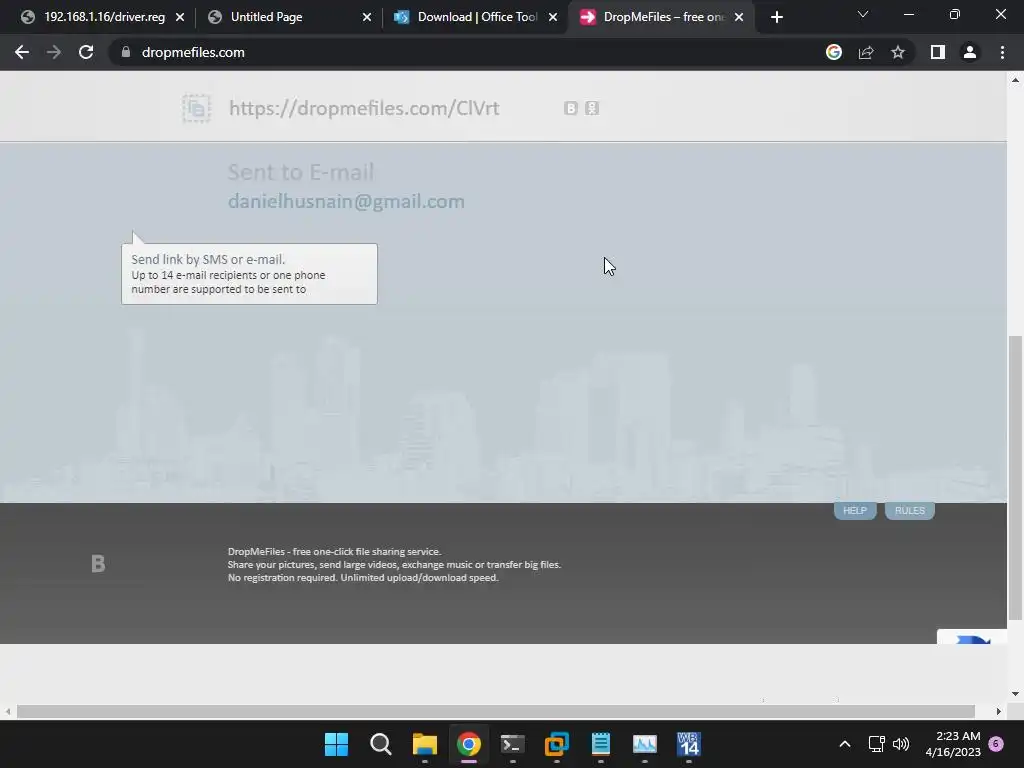The height and width of the screenshot is (768, 1024).
Task: Open File Explorer from the taskbar
Action: [424, 744]
